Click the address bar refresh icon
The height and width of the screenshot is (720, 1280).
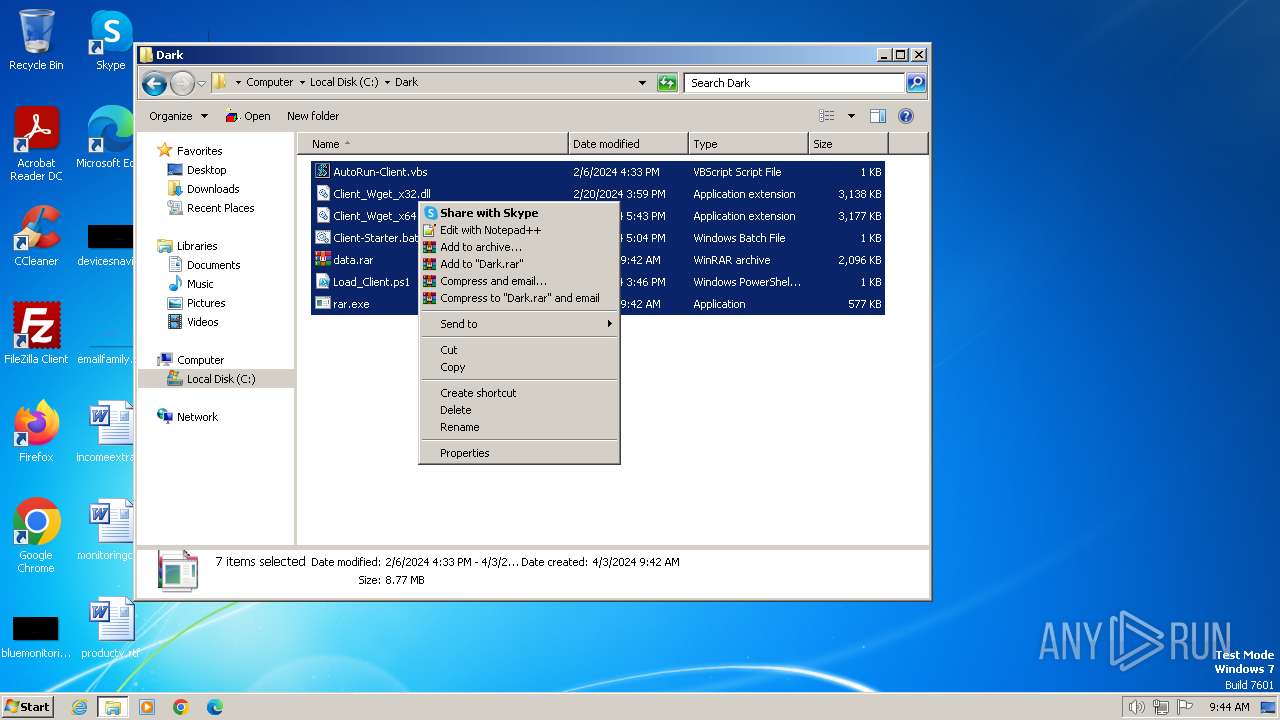667,83
